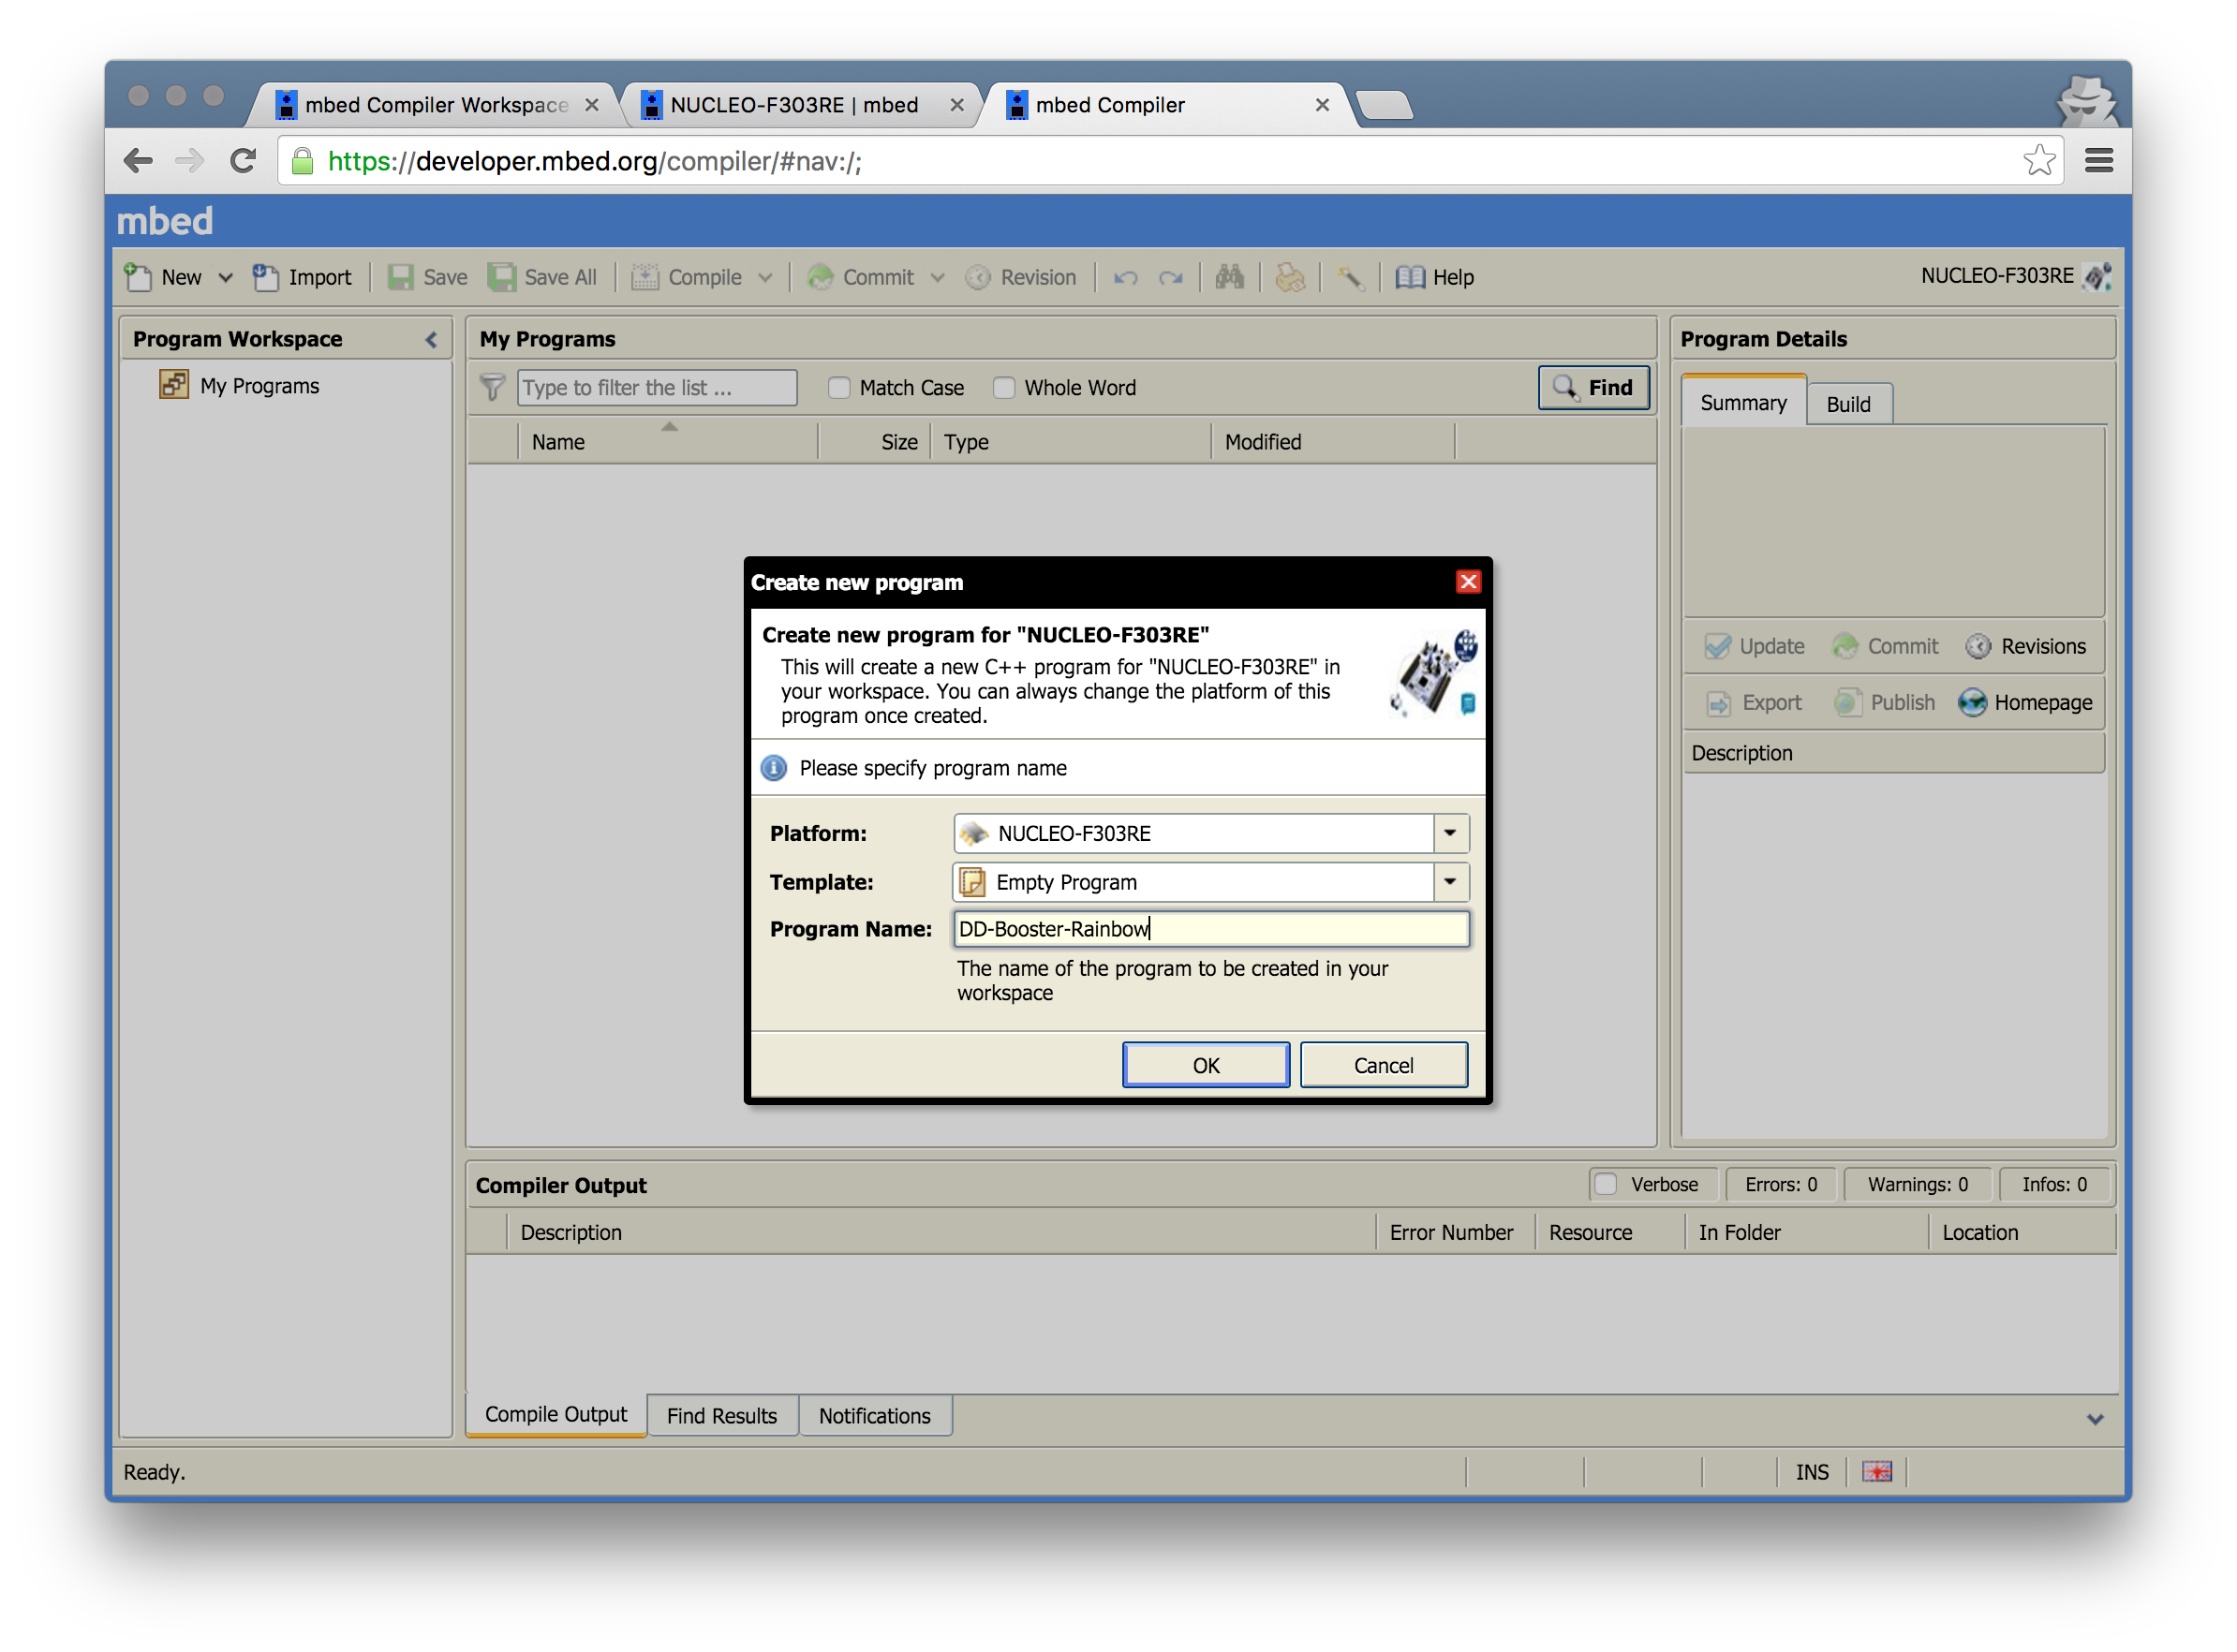Sort by the Error Number column header
The width and height of the screenshot is (2237, 1652).
tap(1455, 1233)
